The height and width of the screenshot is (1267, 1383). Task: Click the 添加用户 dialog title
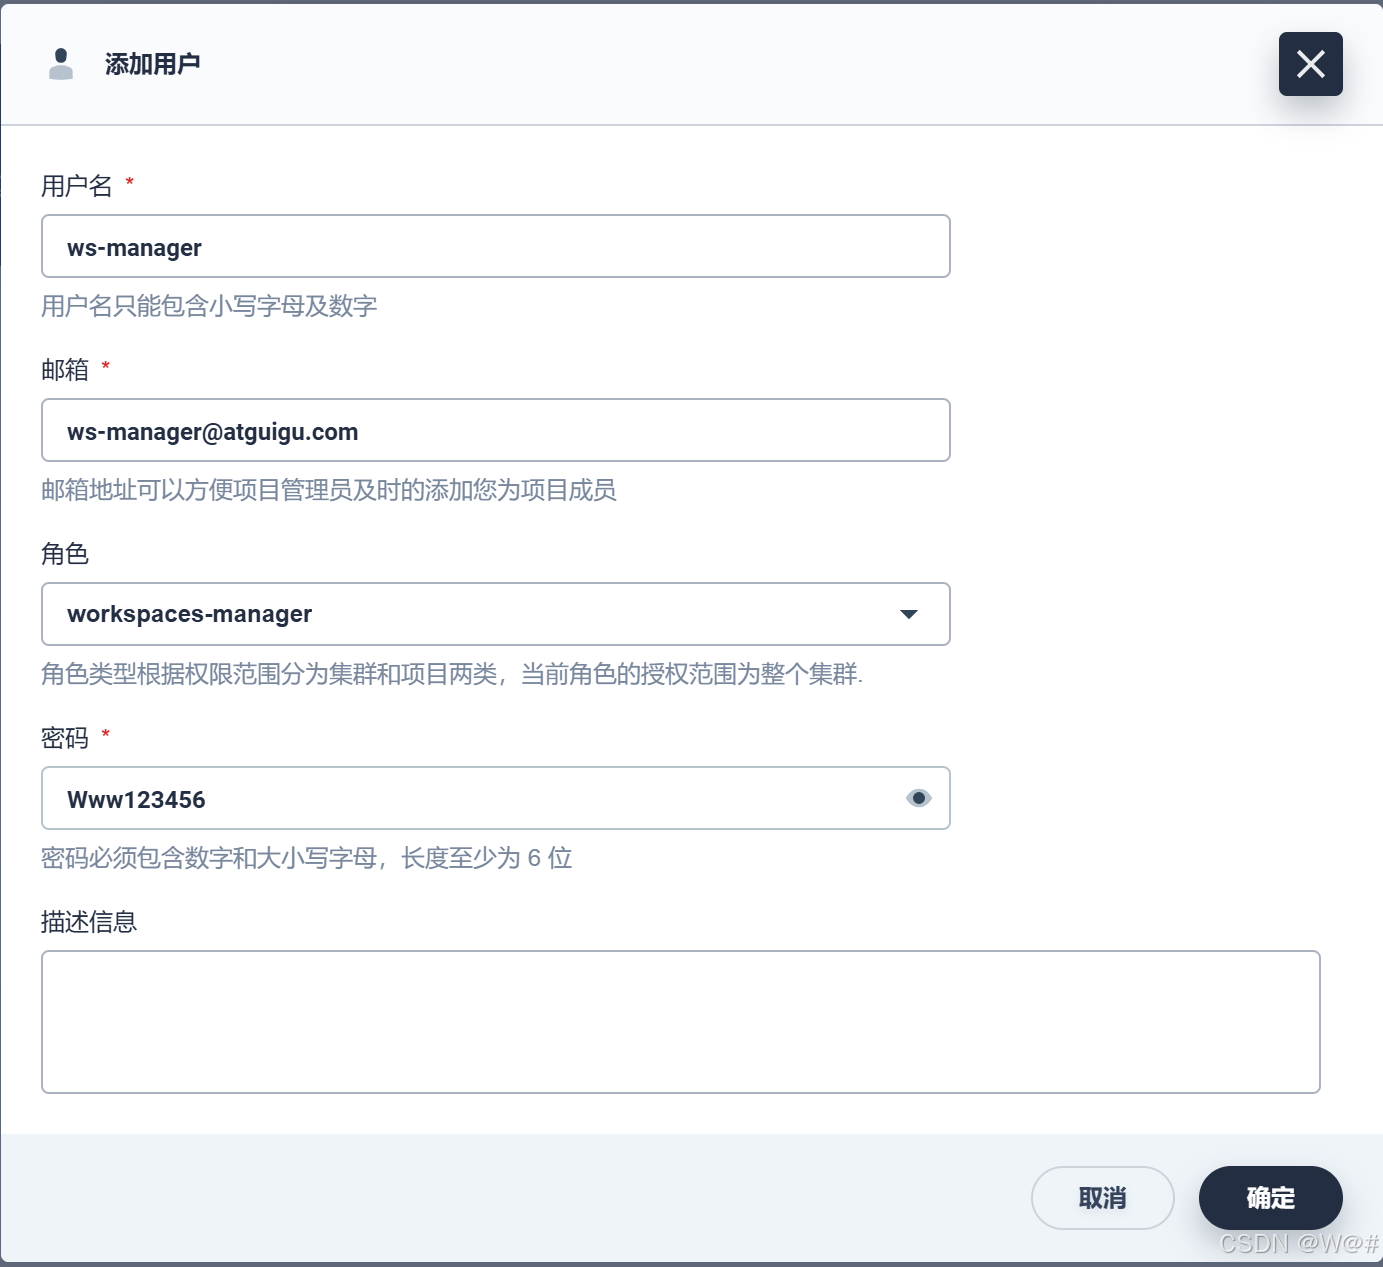tap(153, 64)
